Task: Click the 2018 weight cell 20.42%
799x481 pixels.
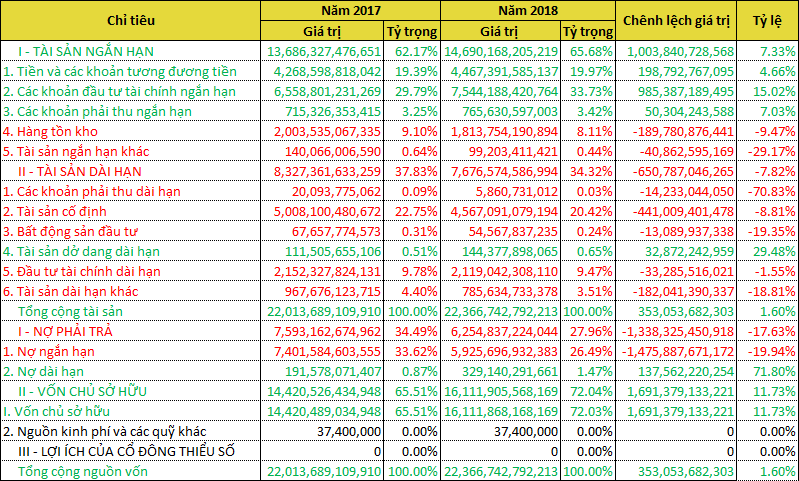Action: point(592,211)
